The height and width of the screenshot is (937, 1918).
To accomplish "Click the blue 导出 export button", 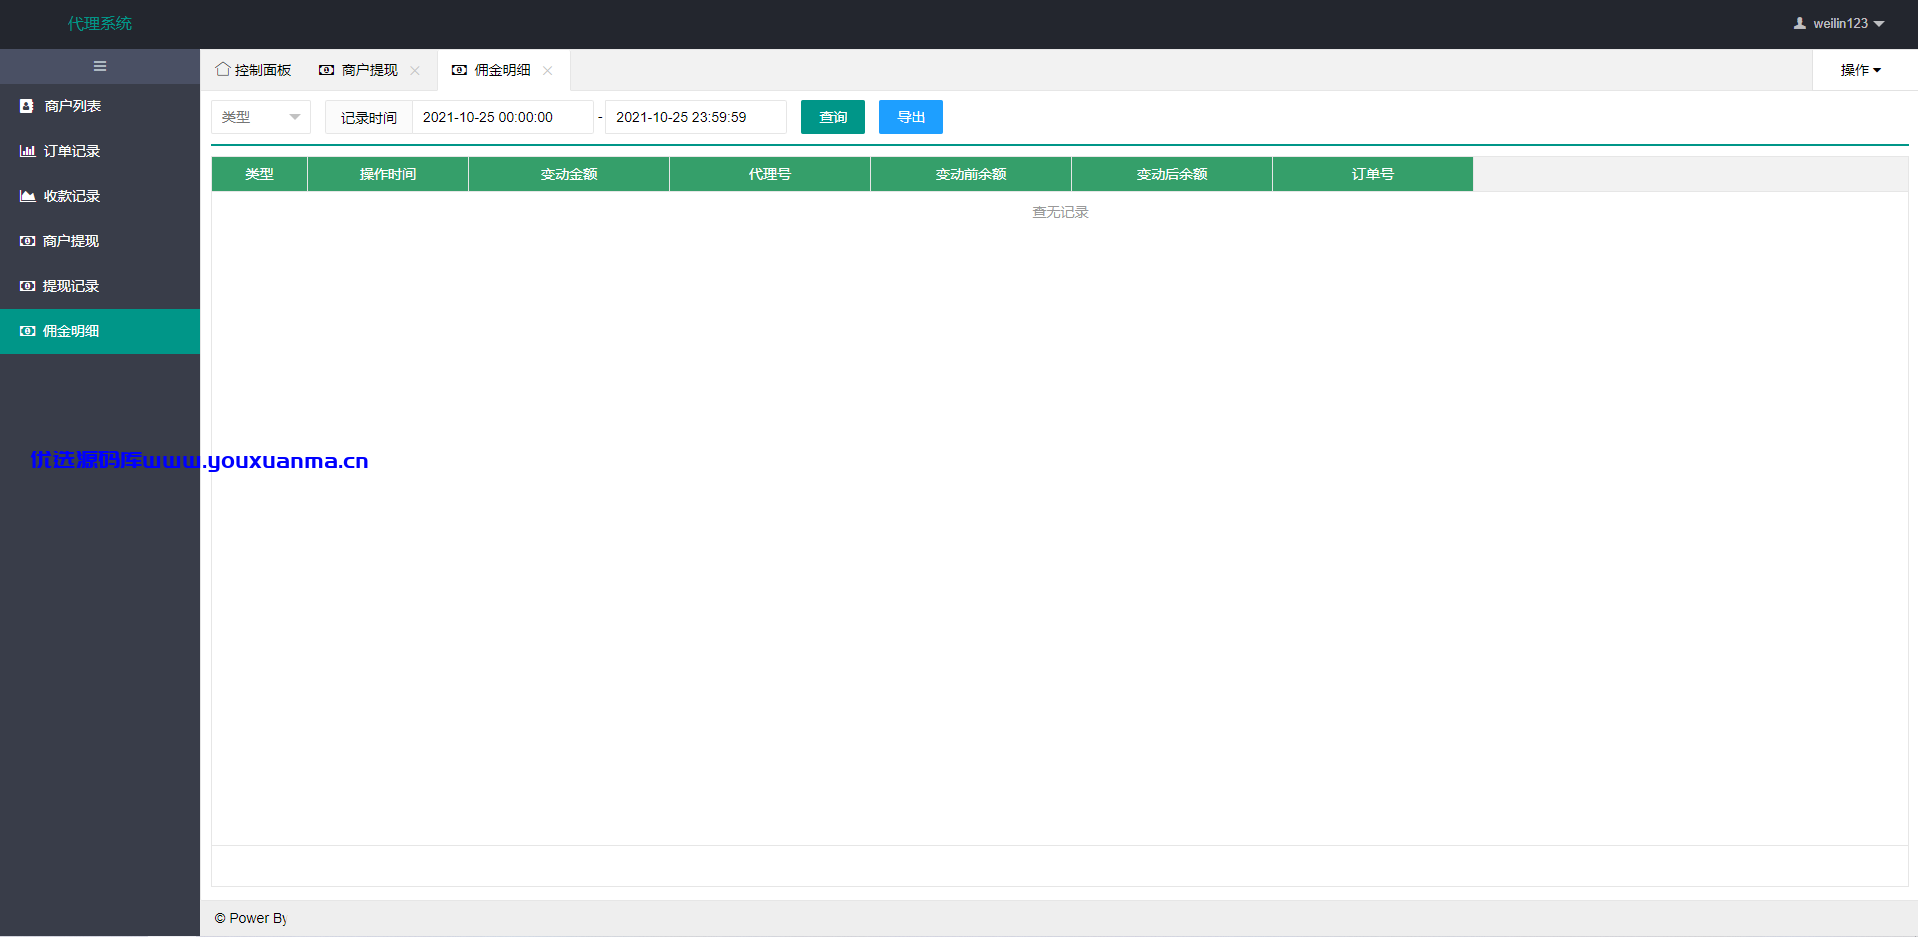I will coord(911,117).
